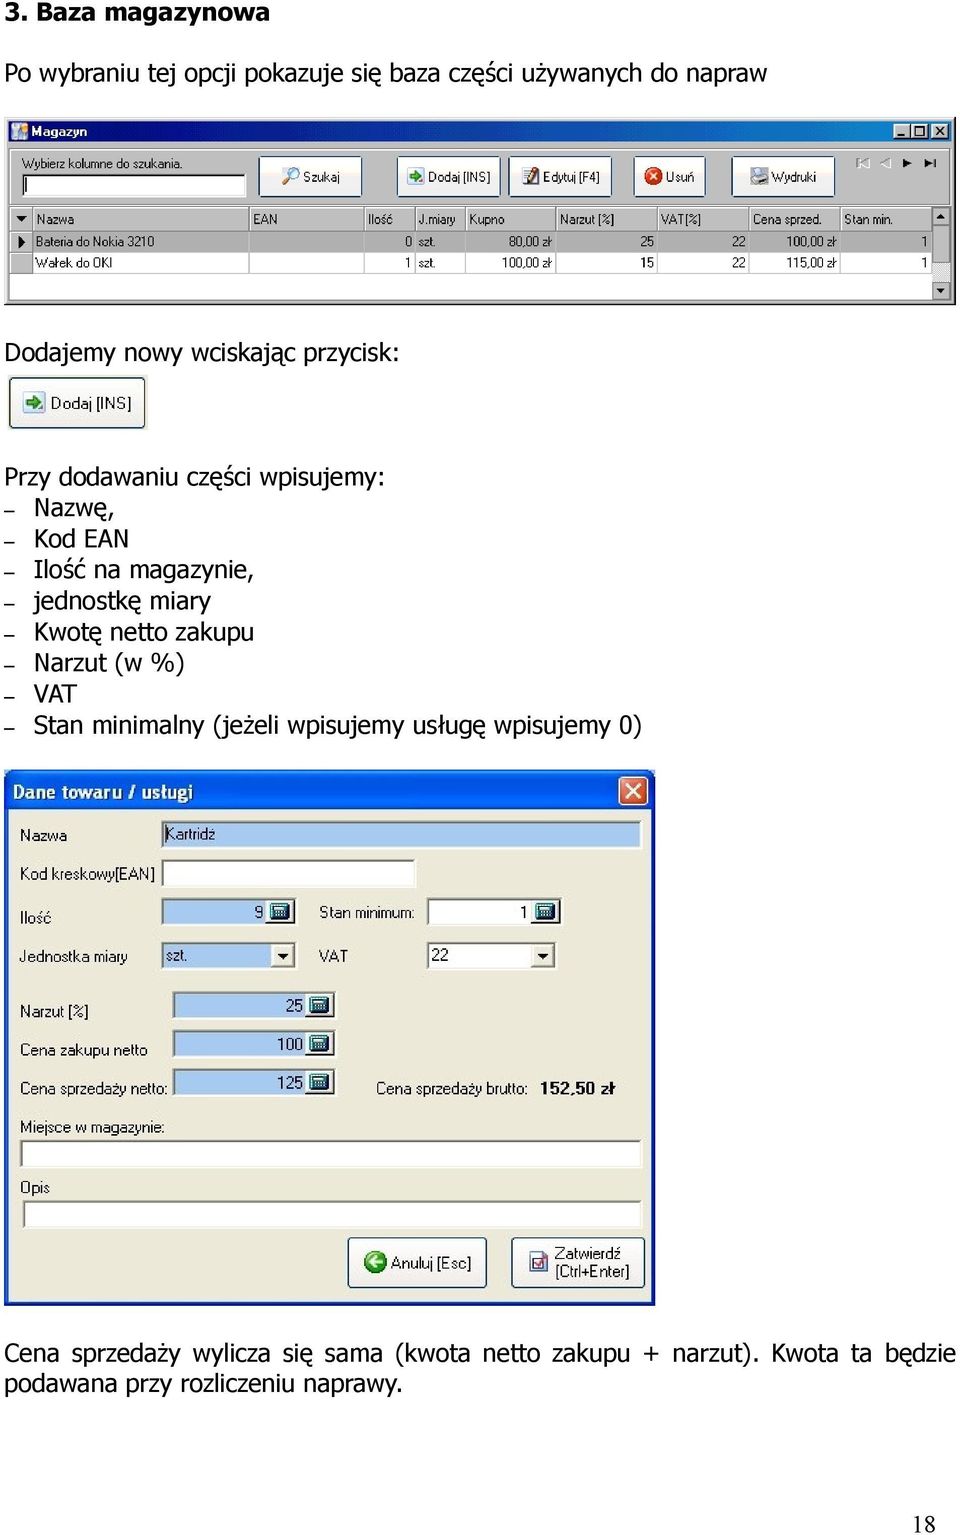The image size is (960, 1535).
Task: Open calculator icon next to Cena zakupu netto
Action: click(320, 1044)
